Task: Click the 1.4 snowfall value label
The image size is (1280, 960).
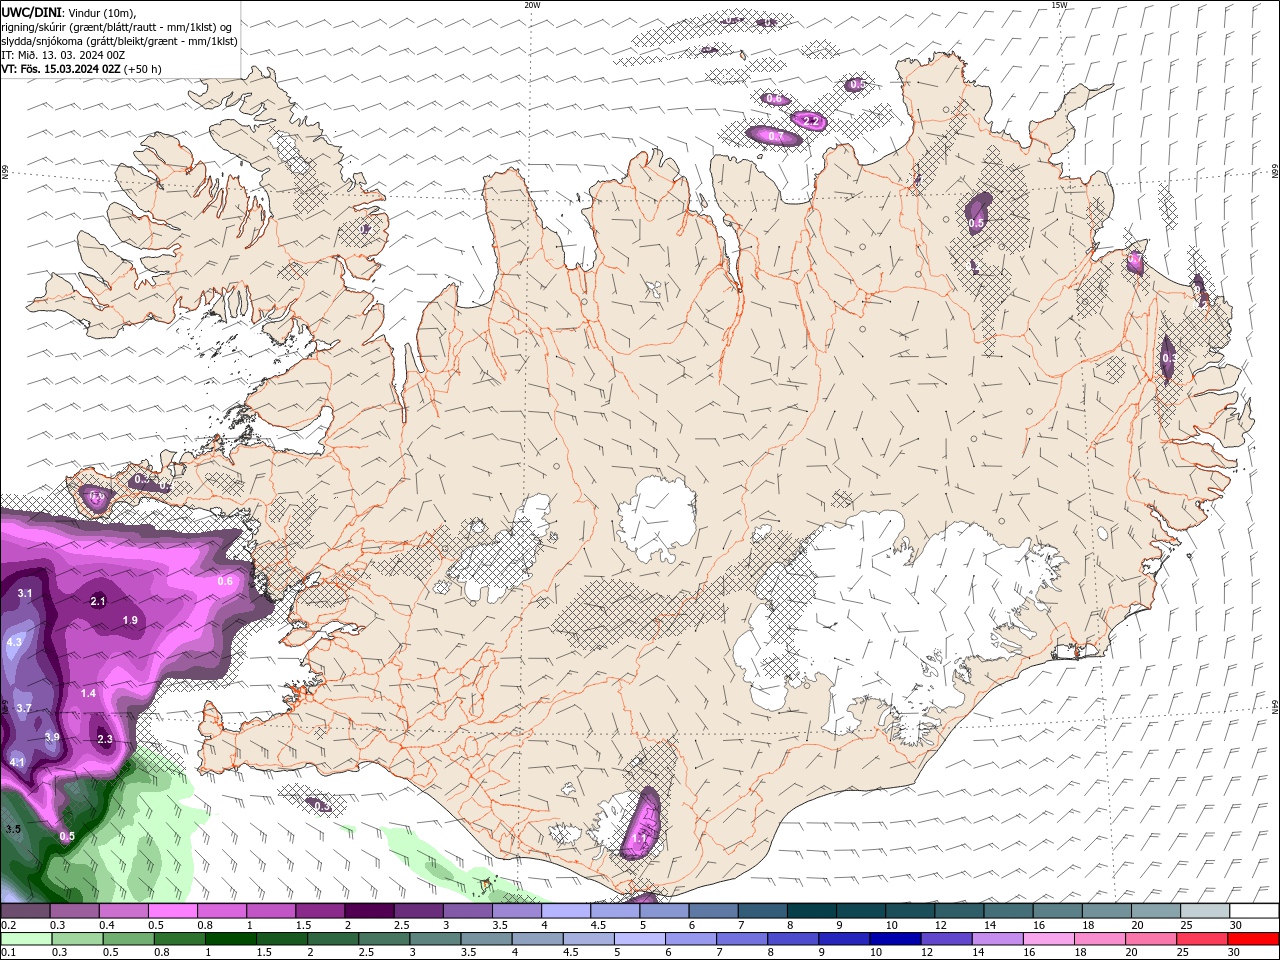Action: [x=88, y=693]
